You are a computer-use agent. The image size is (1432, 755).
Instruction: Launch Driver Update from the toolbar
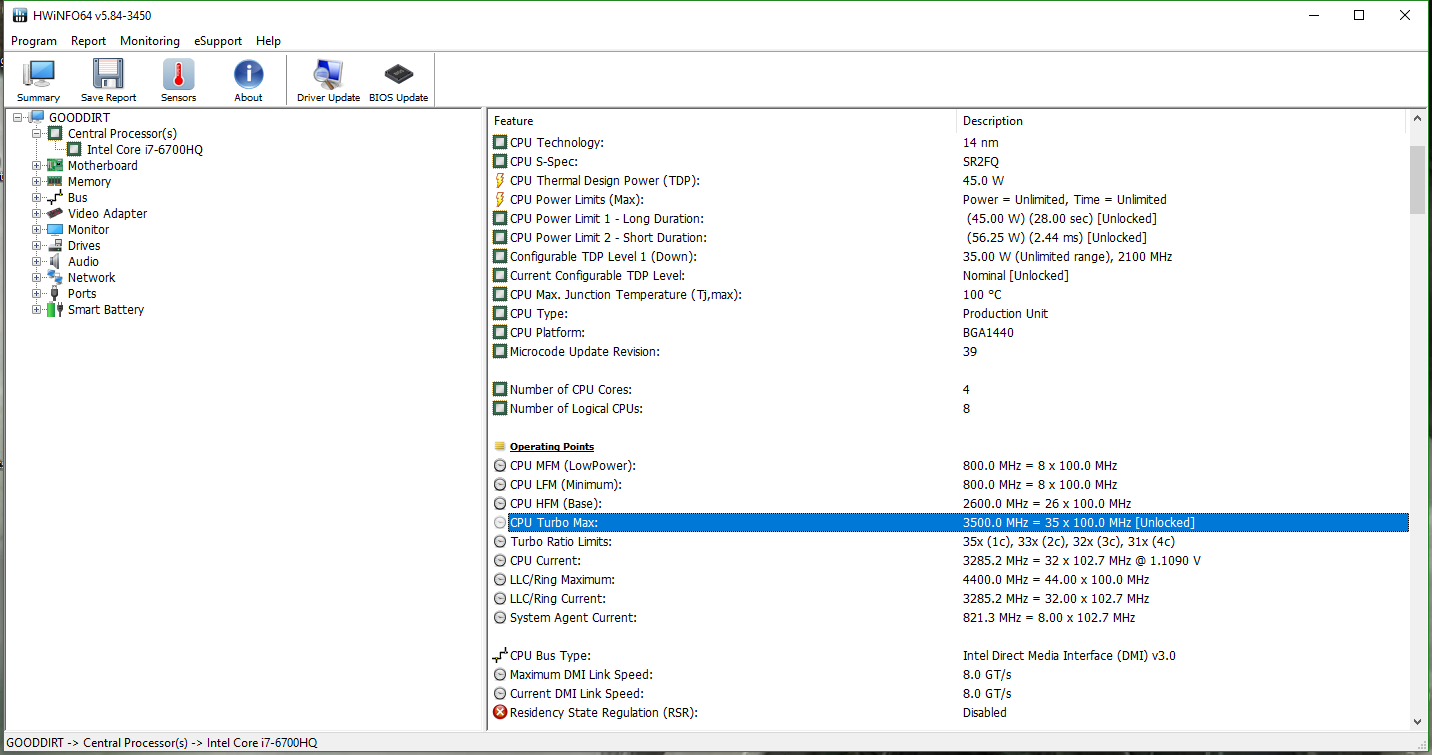pyautogui.click(x=328, y=80)
